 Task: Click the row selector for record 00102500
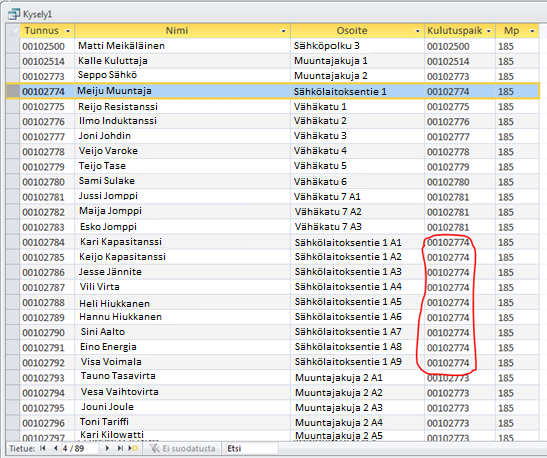click(x=13, y=46)
